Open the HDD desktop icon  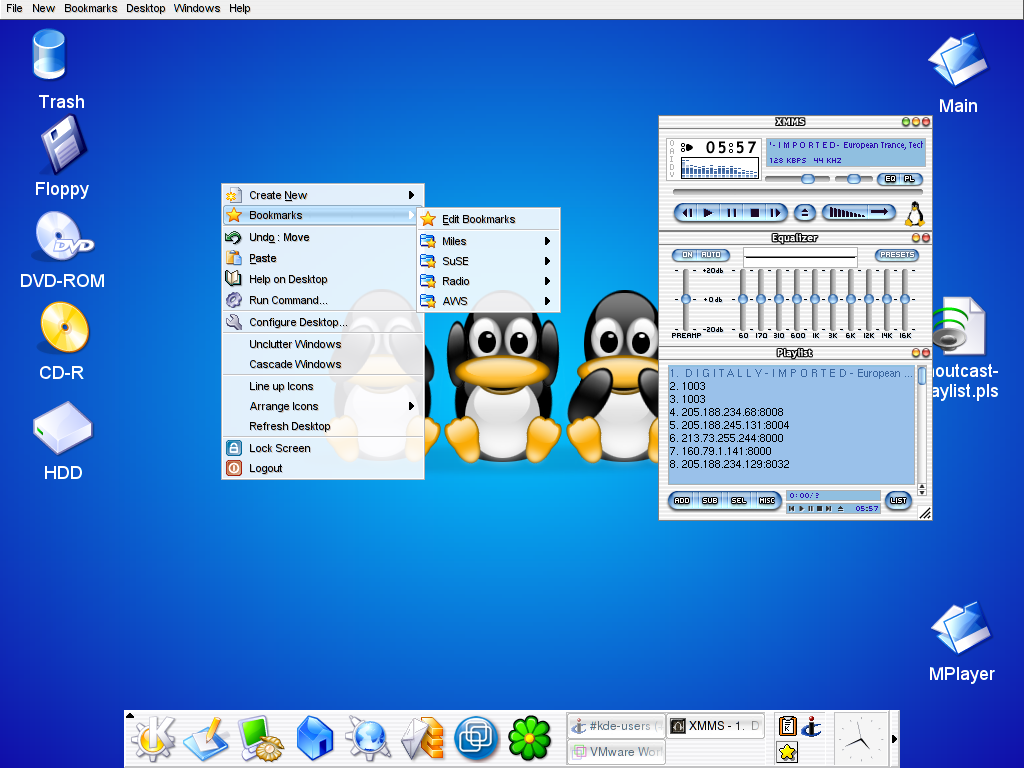click(63, 428)
